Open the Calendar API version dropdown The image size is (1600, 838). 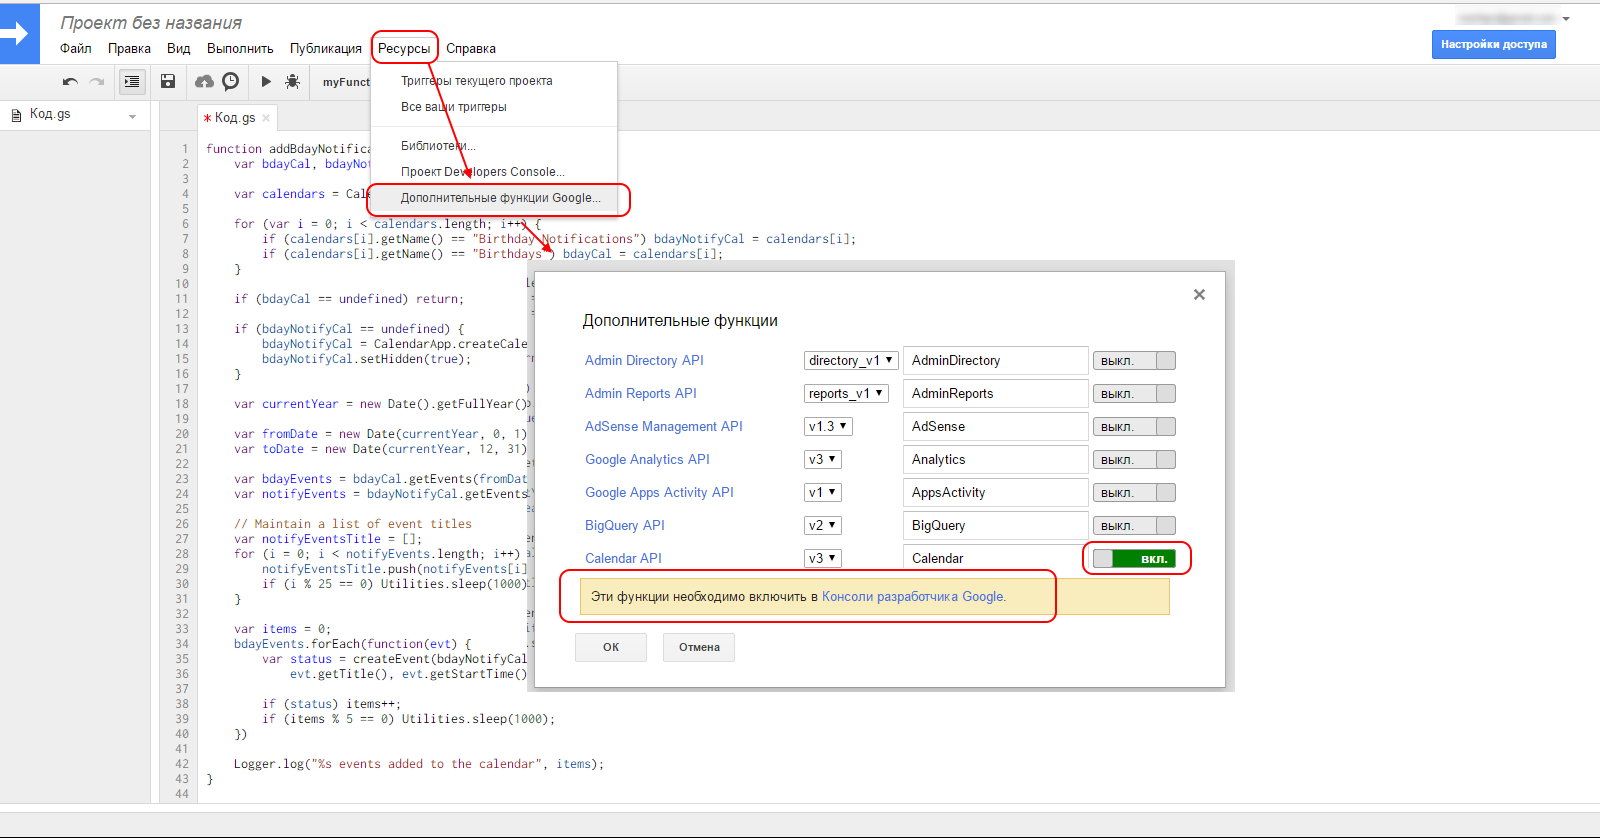tap(823, 558)
